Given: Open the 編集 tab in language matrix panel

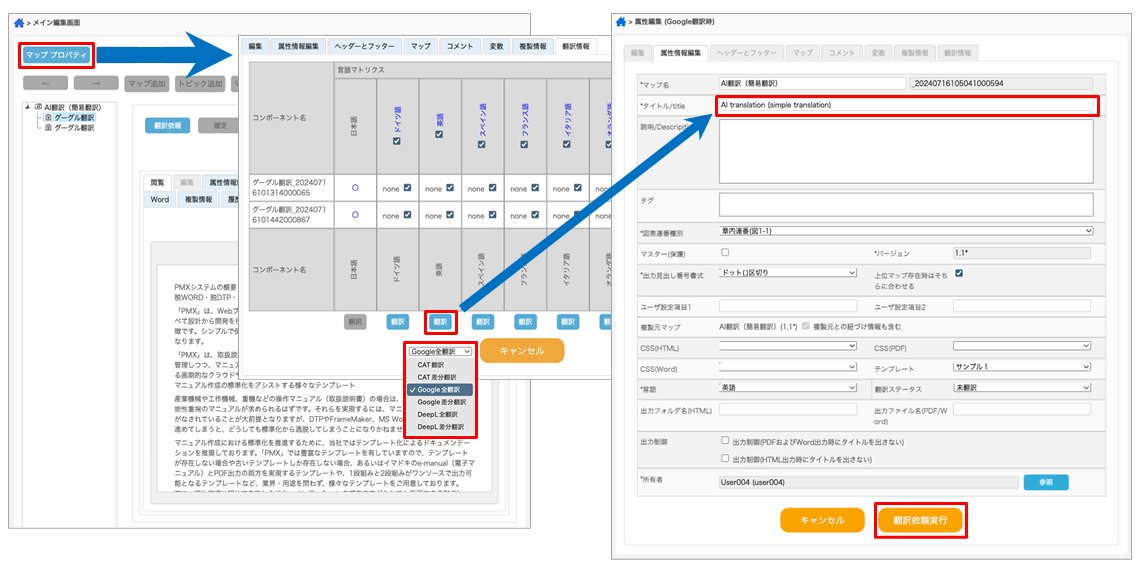Looking at the screenshot, I should click(x=255, y=47).
